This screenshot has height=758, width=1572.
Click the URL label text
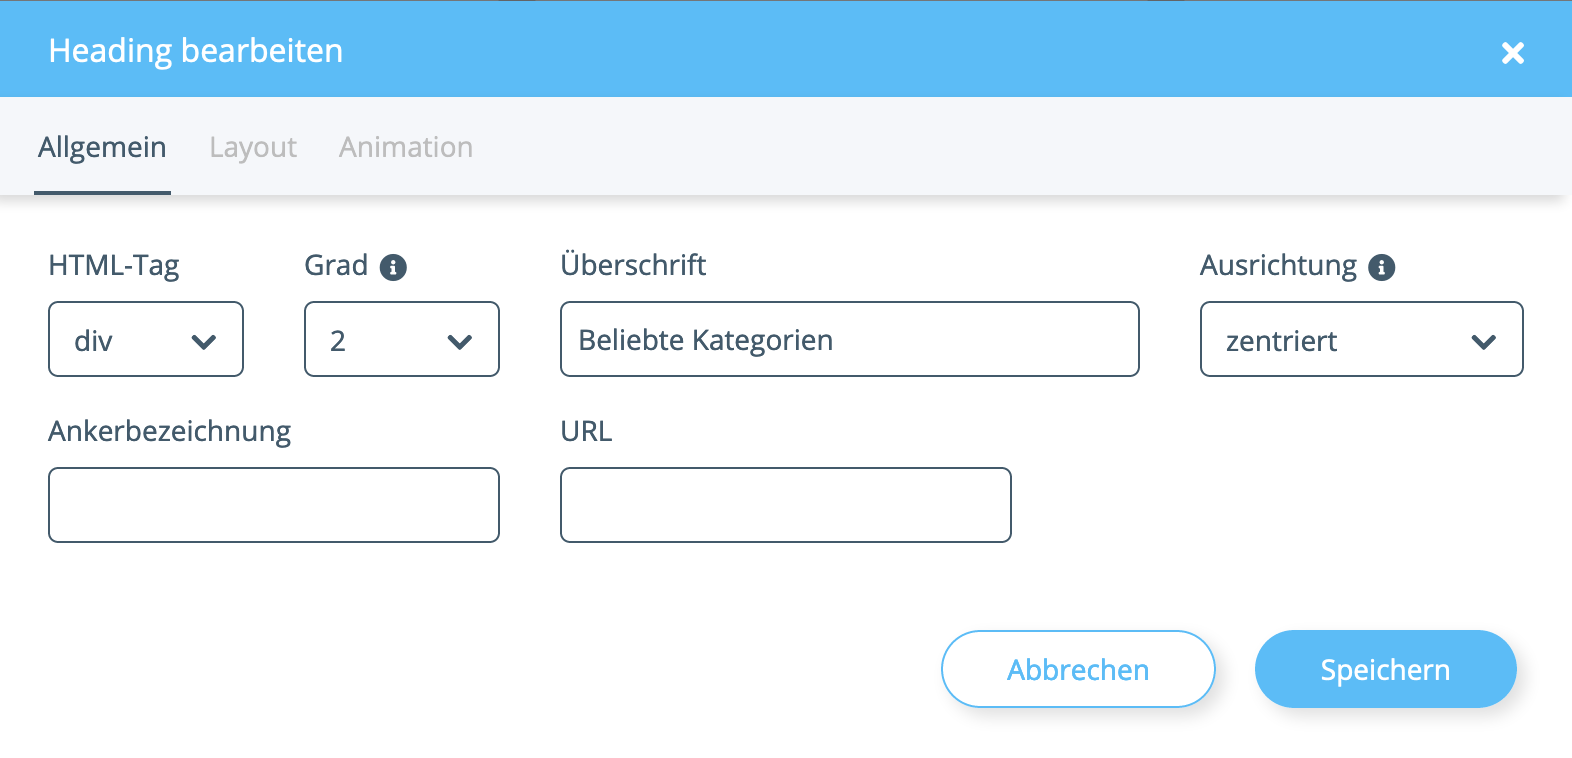(x=586, y=431)
